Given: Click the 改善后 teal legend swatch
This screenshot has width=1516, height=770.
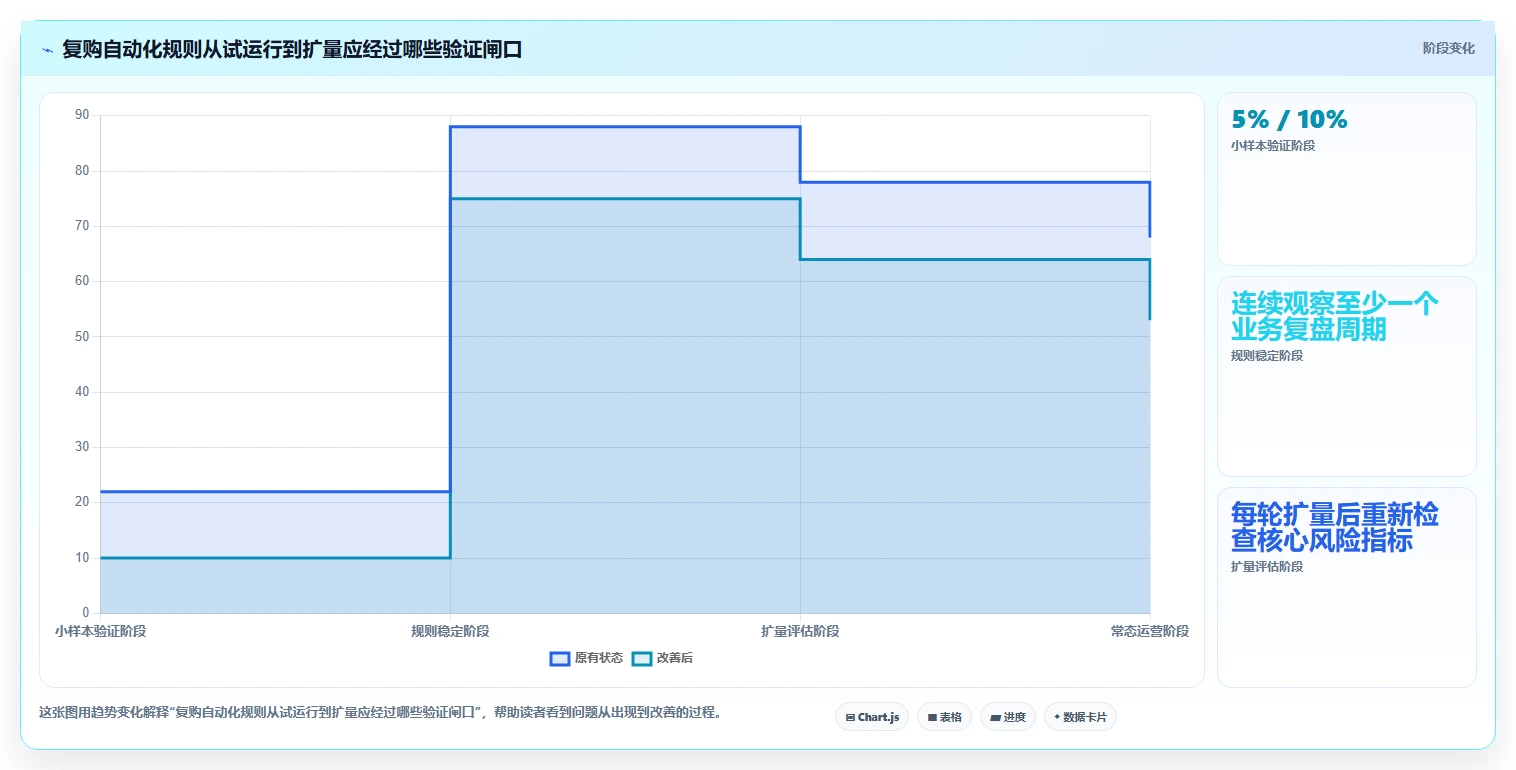Looking at the screenshot, I should 642,658.
